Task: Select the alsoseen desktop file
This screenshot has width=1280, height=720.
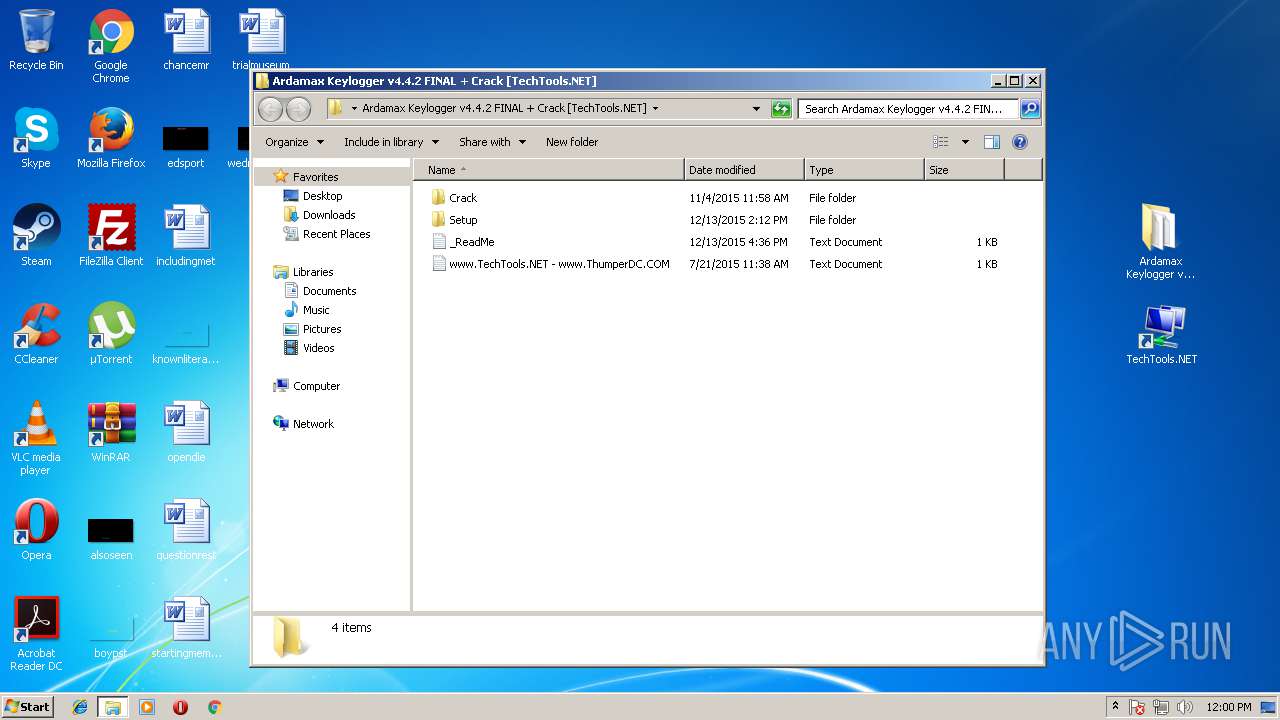Action: [x=111, y=540]
